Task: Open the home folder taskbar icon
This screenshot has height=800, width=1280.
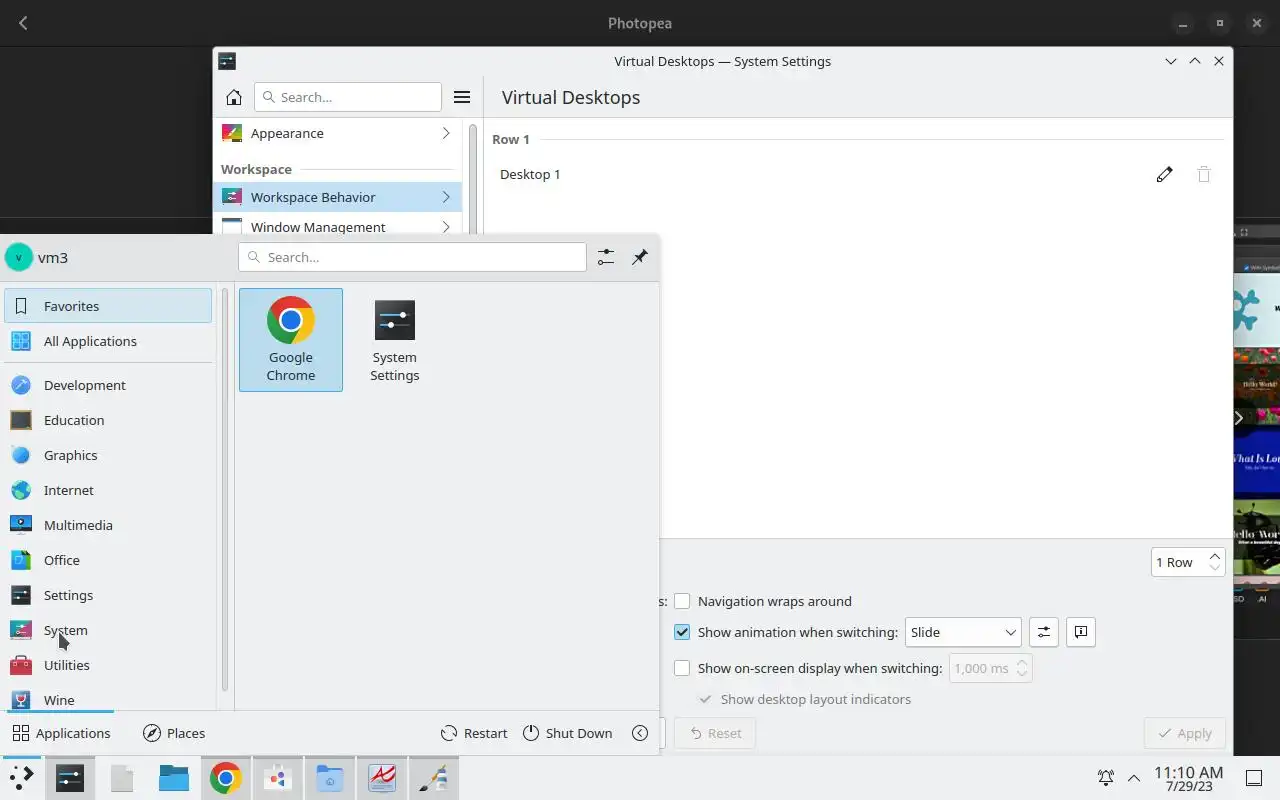Action: point(330,778)
